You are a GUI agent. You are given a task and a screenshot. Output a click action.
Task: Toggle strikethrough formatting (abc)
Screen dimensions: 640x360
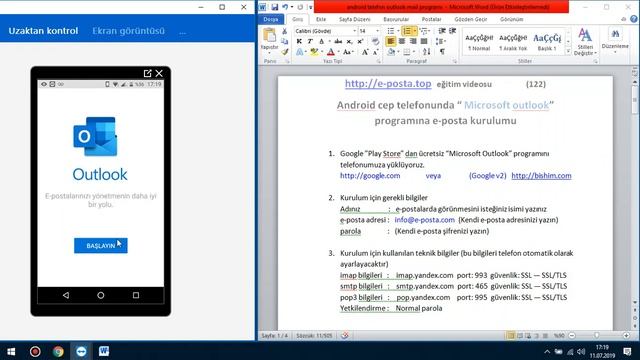(x=338, y=41)
